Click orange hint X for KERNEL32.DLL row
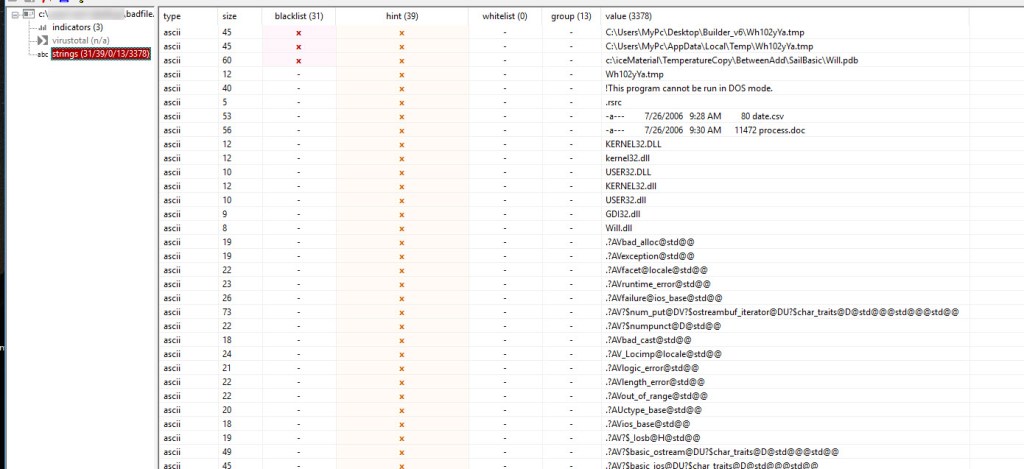 [x=401, y=144]
